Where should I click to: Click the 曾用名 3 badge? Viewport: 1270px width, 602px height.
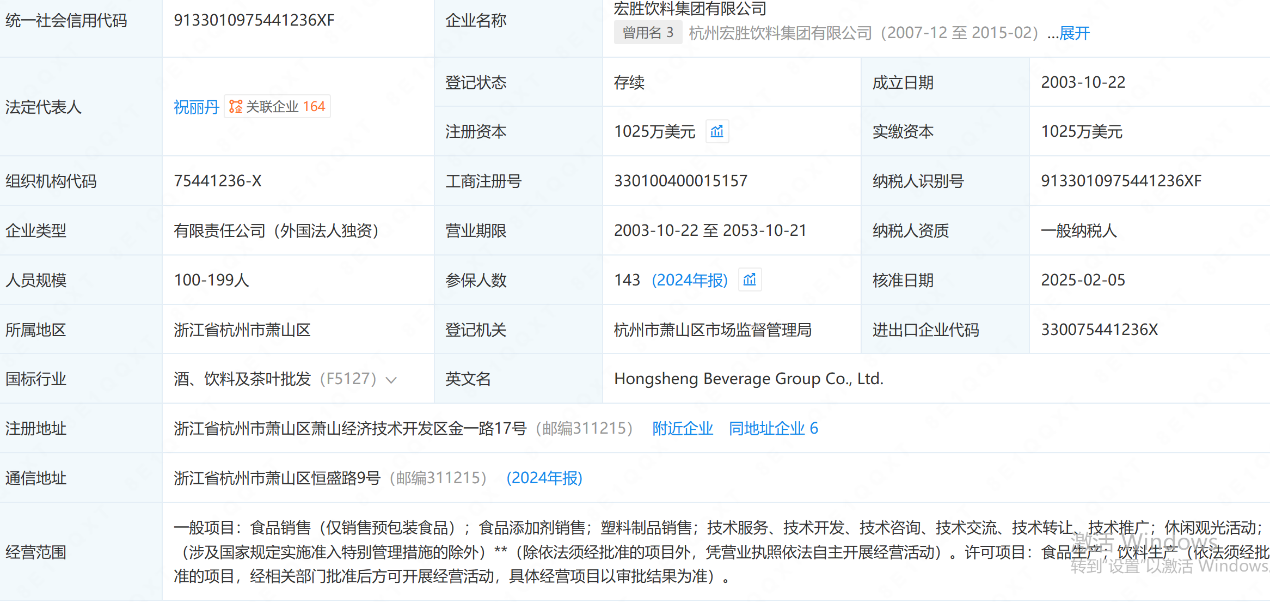(648, 33)
